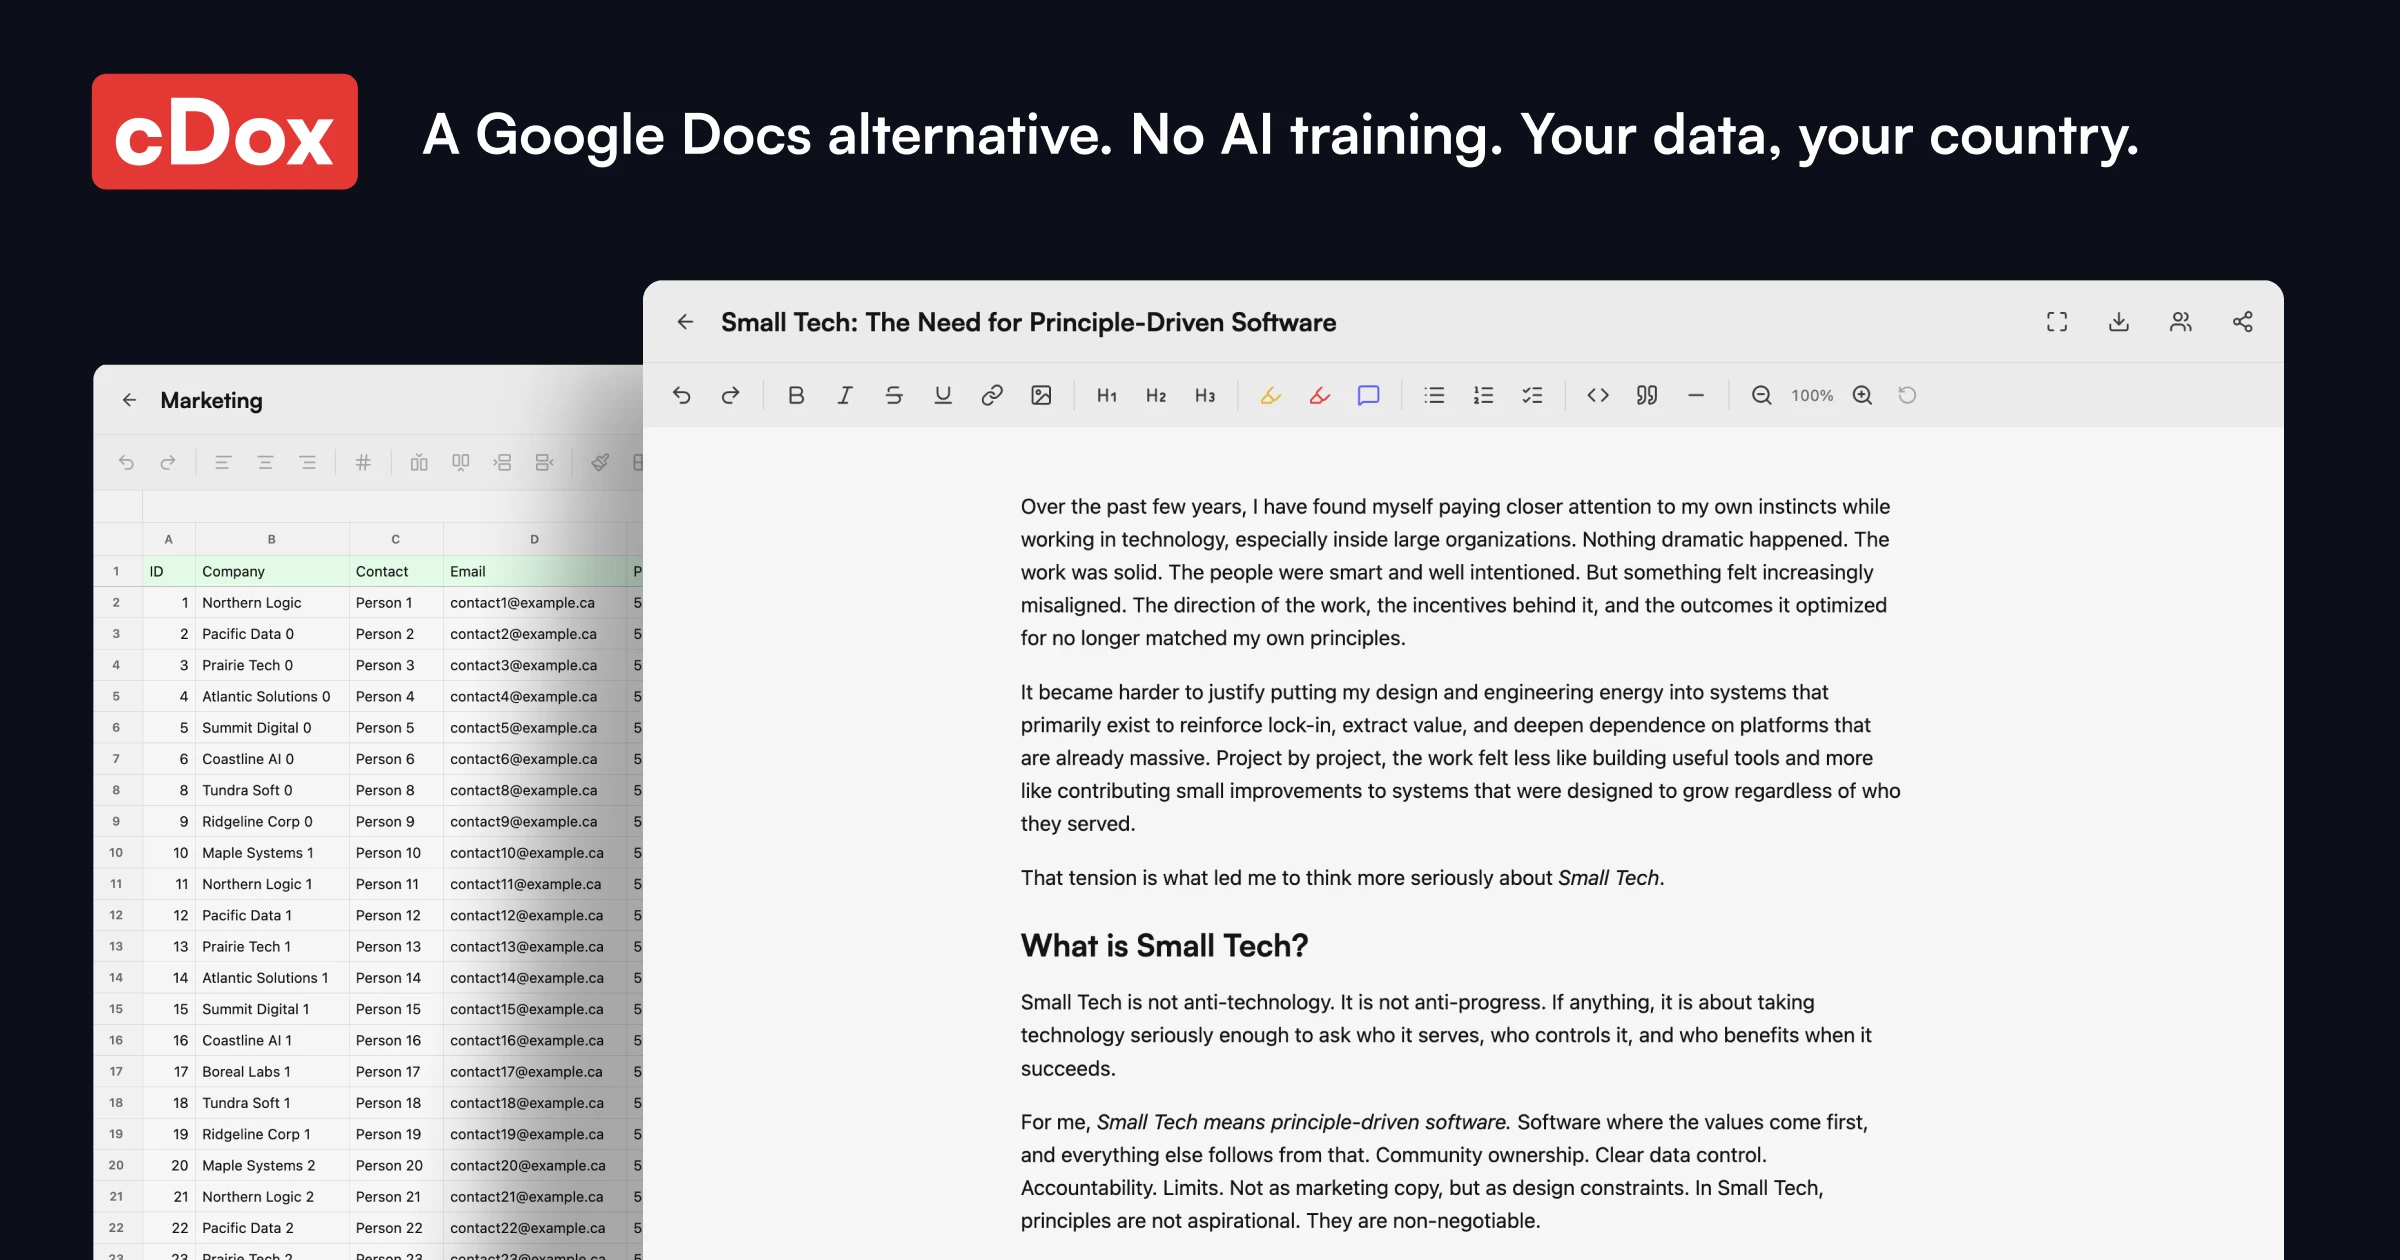Click the "Person 12" cell
Viewport: 2400px width, 1260px height.
pos(396,915)
